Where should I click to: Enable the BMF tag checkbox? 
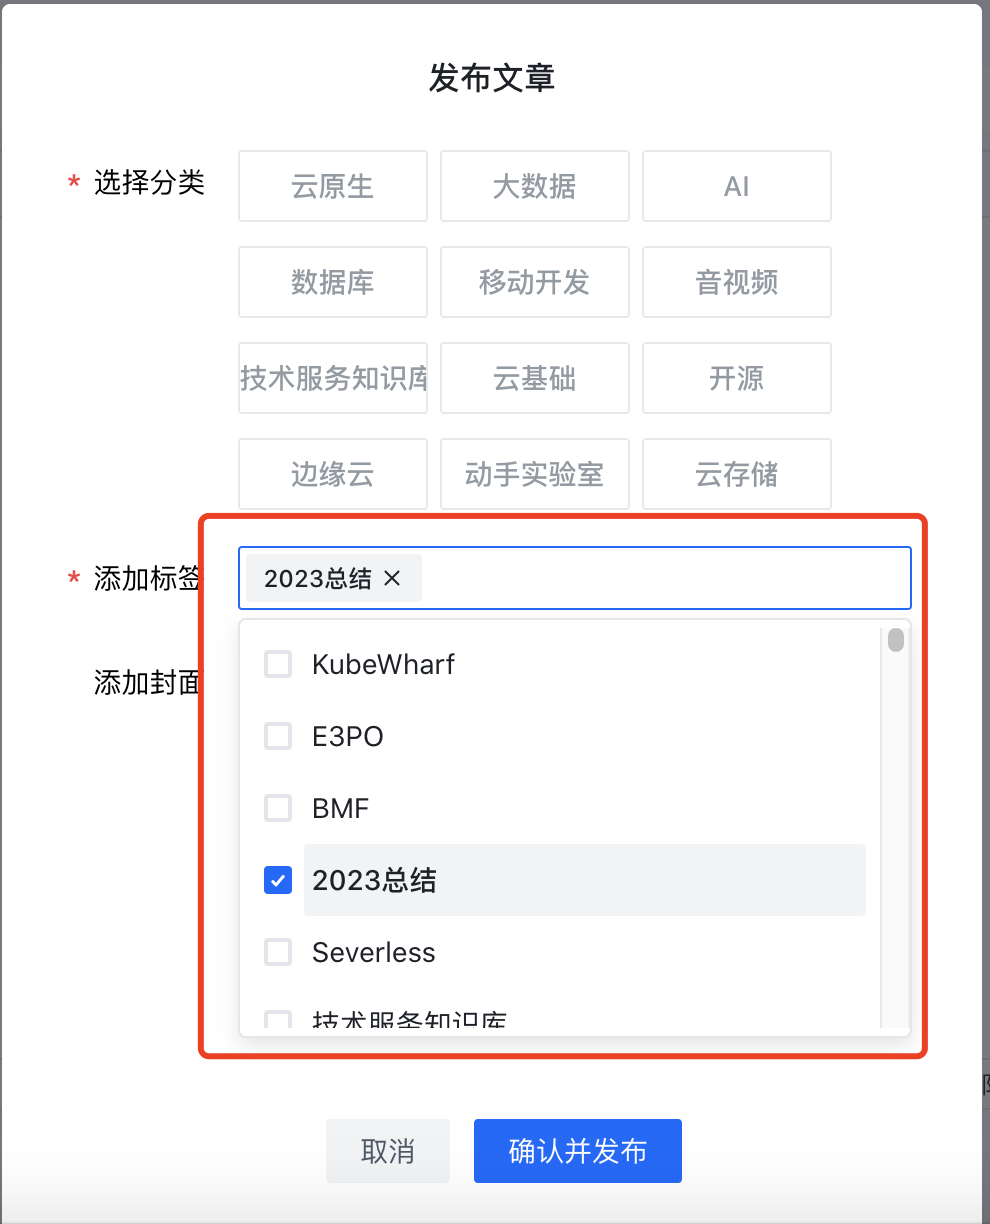tap(278, 808)
